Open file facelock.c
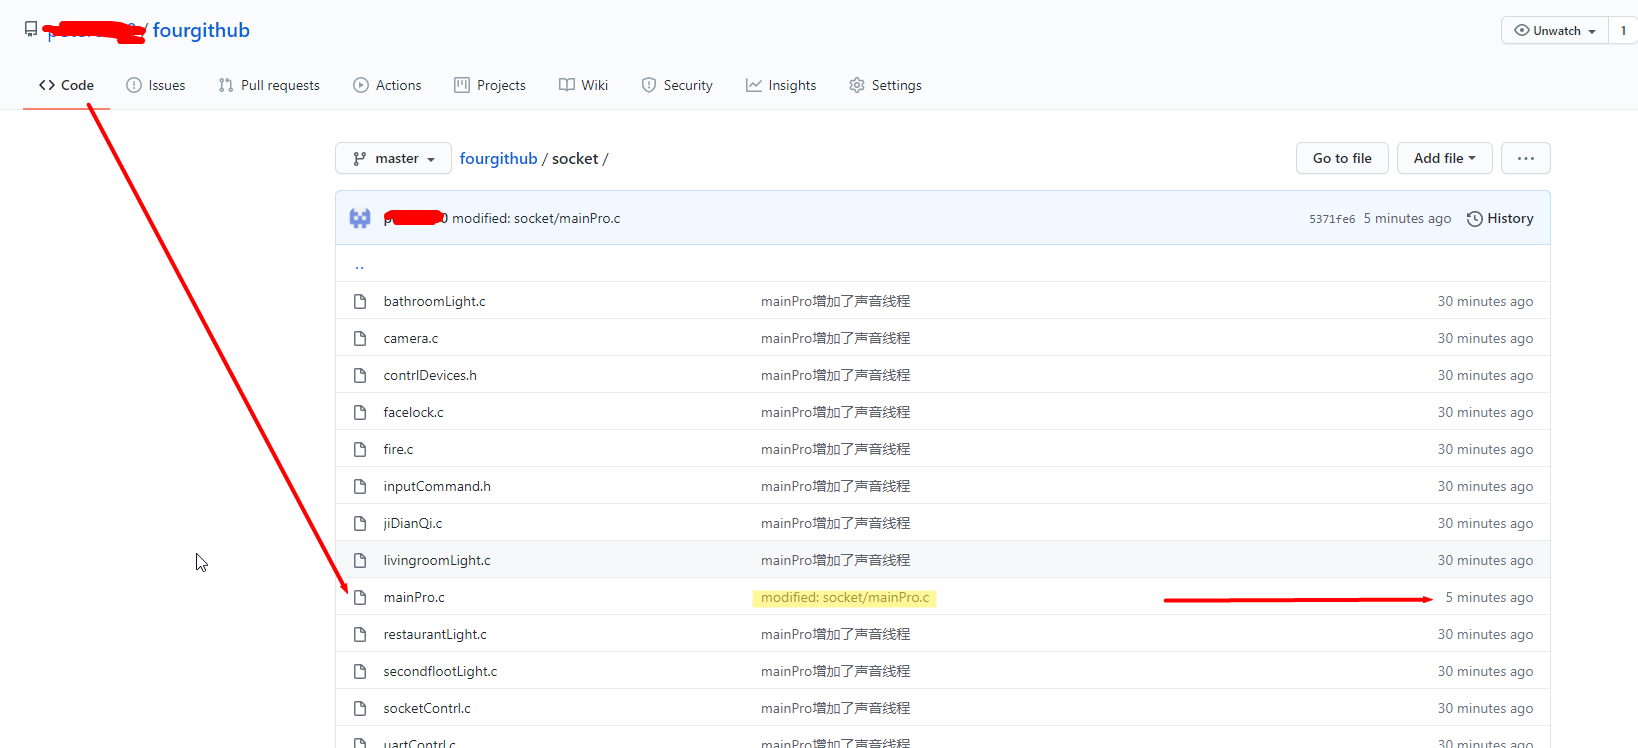The height and width of the screenshot is (748, 1638). point(413,412)
